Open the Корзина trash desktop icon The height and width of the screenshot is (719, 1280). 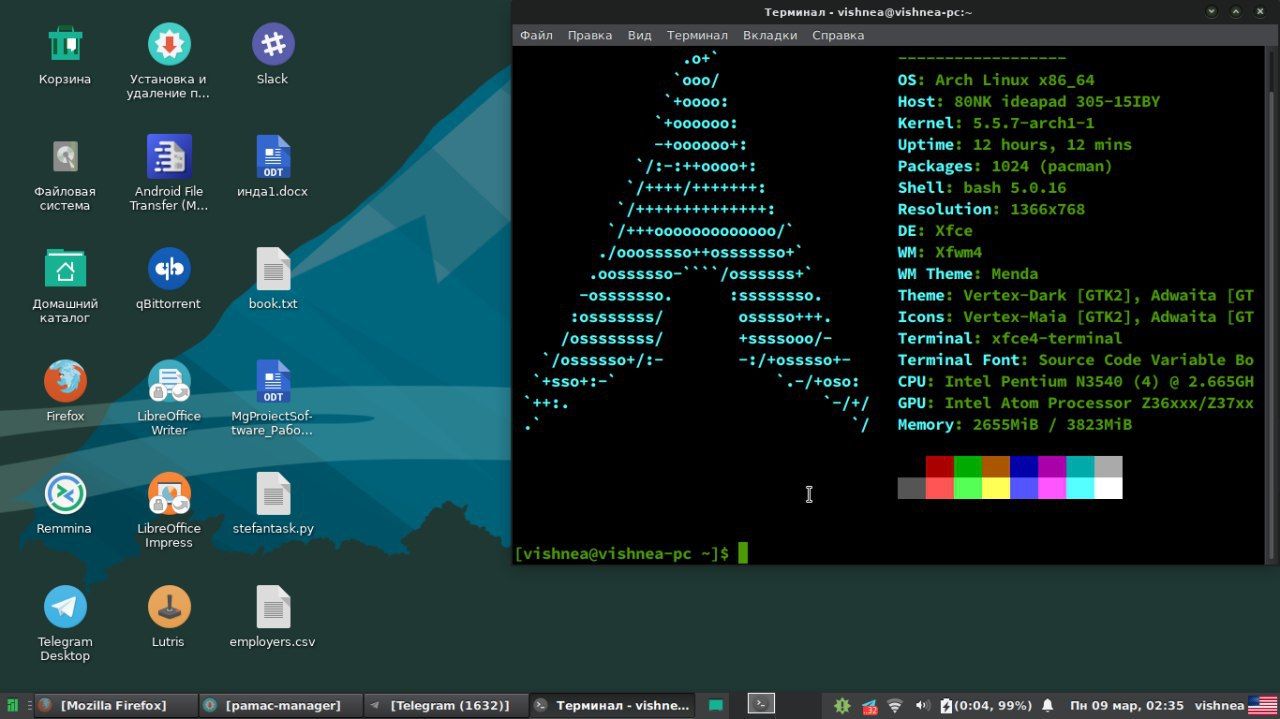click(65, 45)
